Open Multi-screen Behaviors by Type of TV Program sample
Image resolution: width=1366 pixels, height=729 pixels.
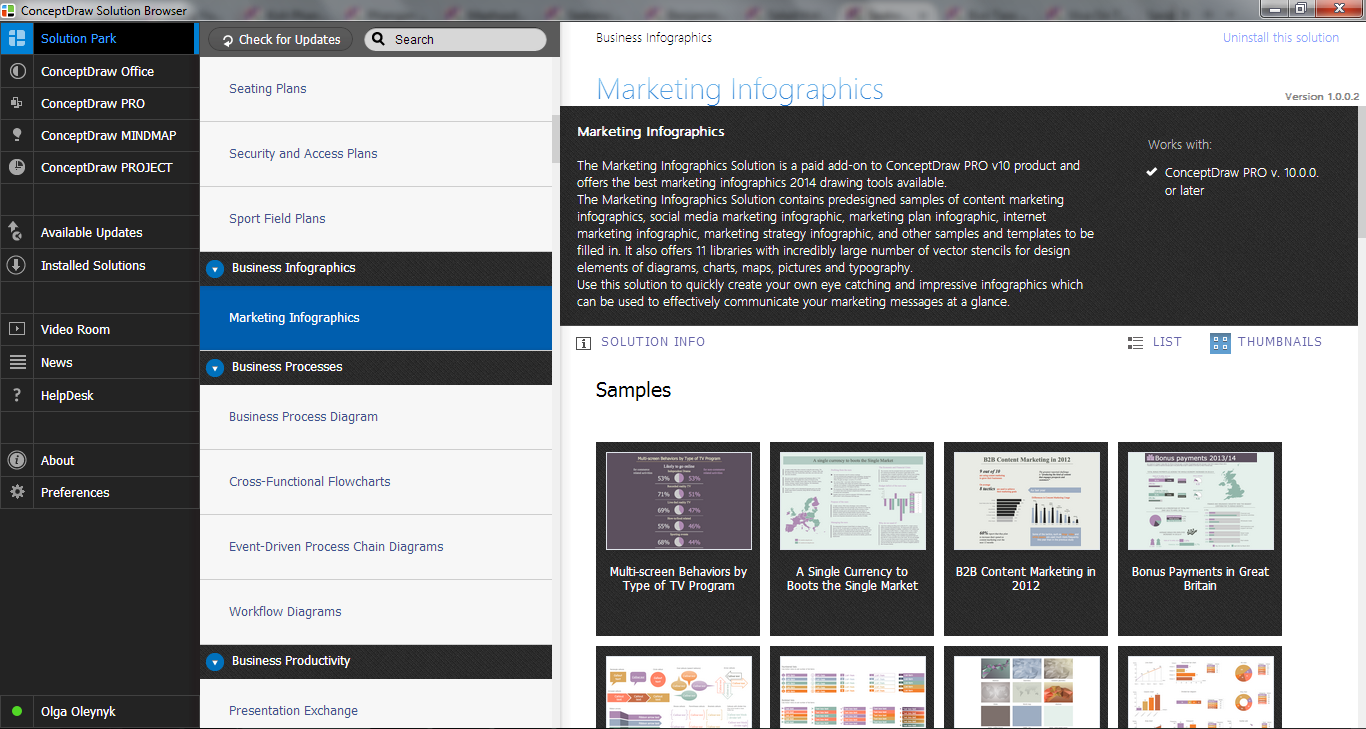pos(678,539)
